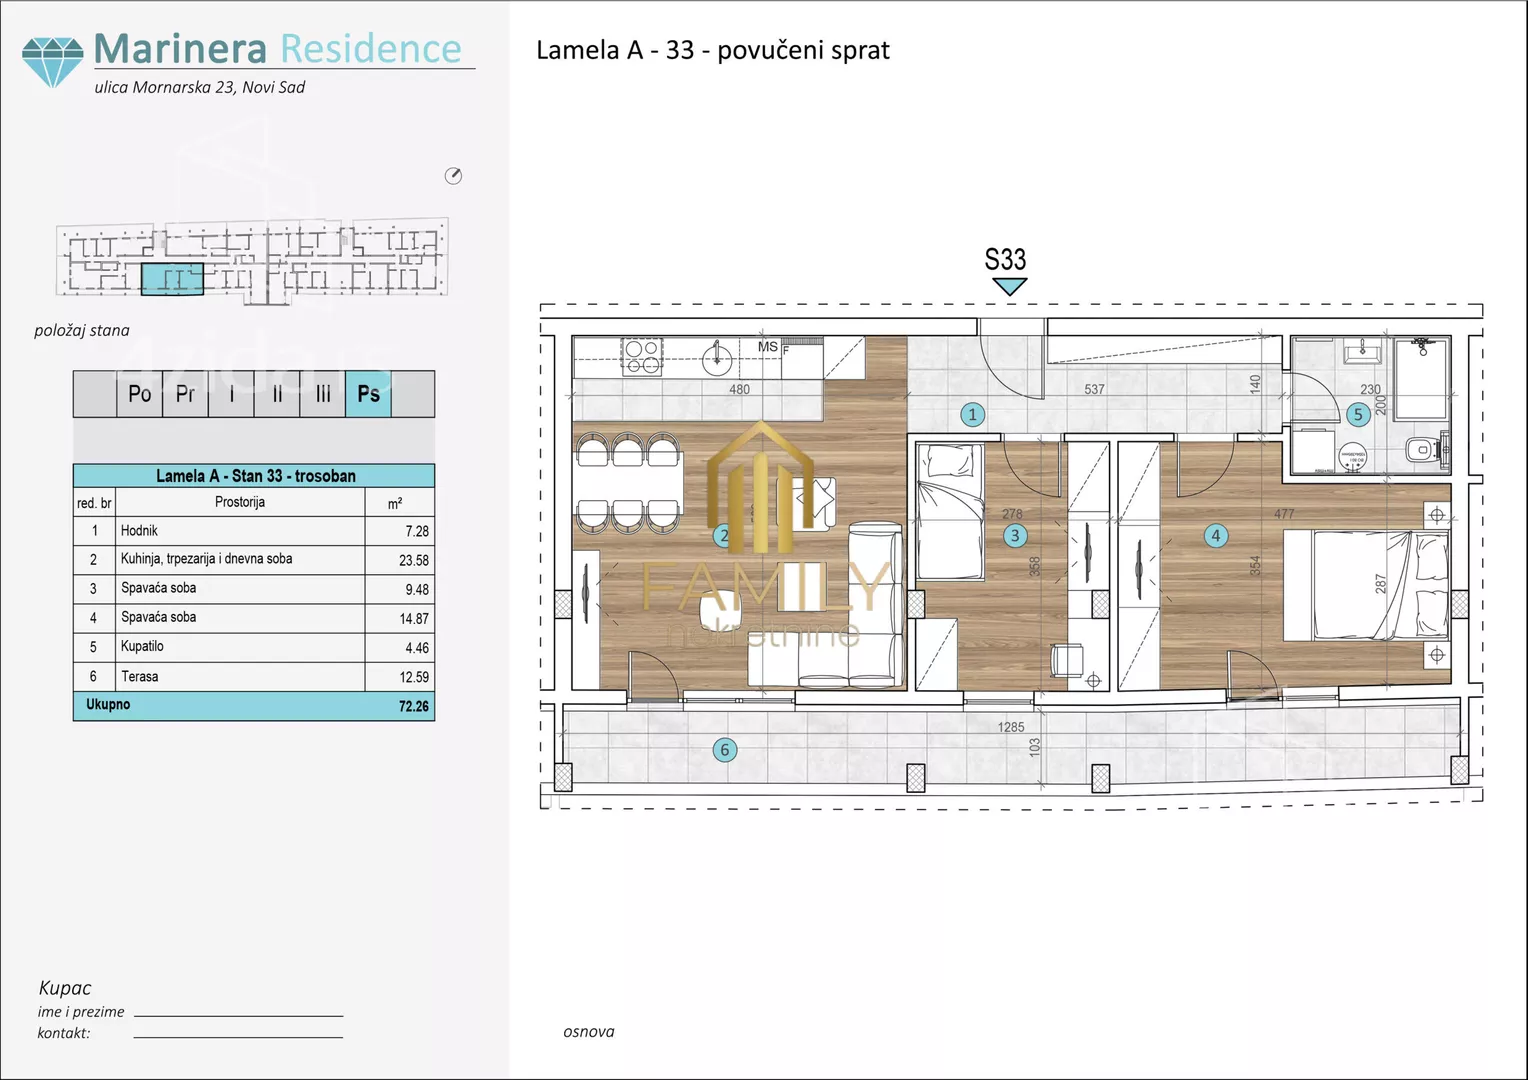The height and width of the screenshot is (1080, 1528).
Task: Click the 'osnova' caption
Action: click(x=589, y=1032)
